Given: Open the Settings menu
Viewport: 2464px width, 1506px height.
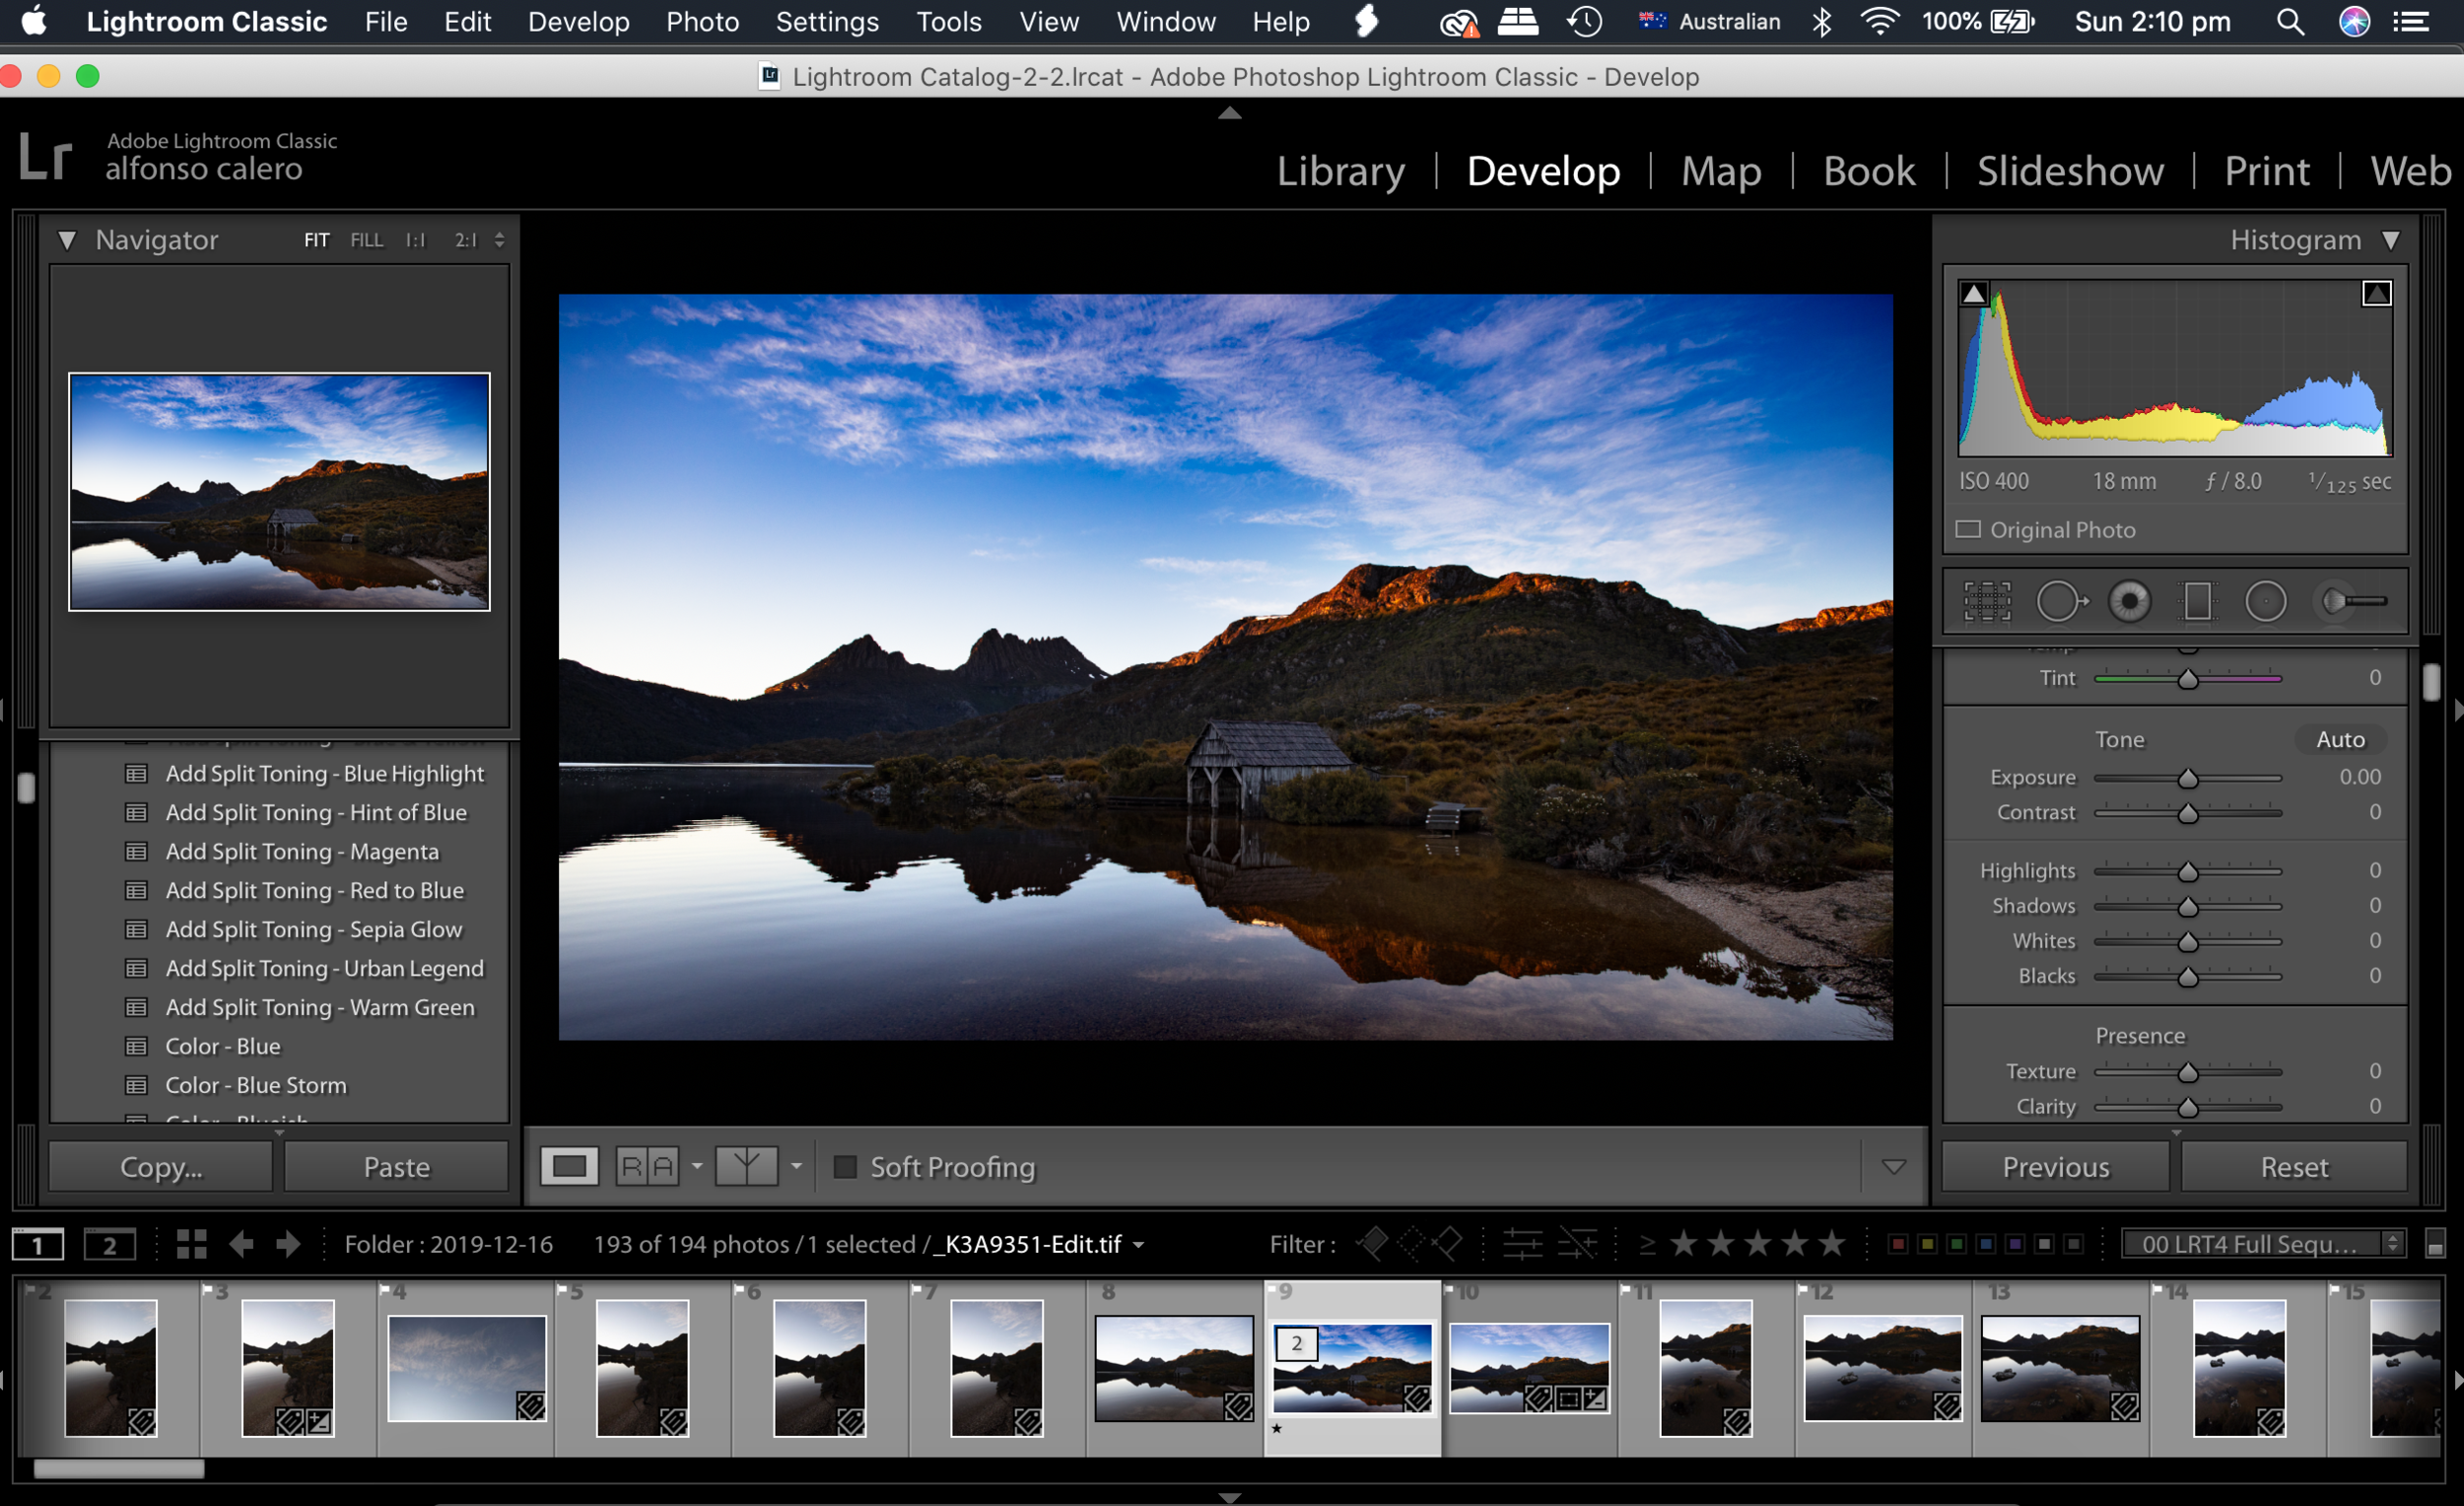Looking at the screenshot, I should [x=826, y=21].
